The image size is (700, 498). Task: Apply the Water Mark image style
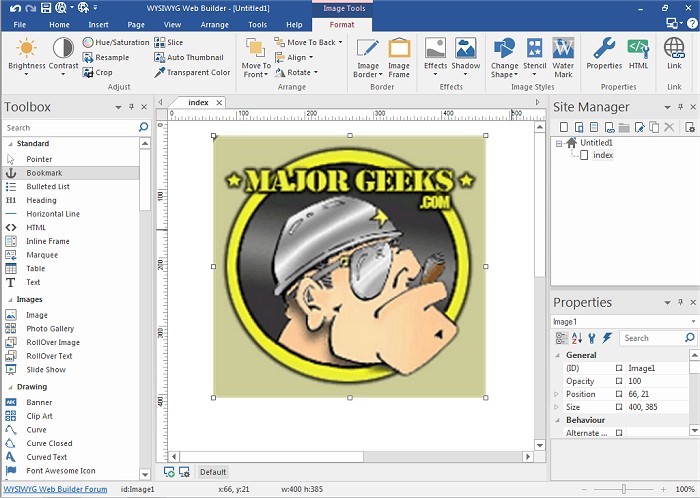click(563, 57)
